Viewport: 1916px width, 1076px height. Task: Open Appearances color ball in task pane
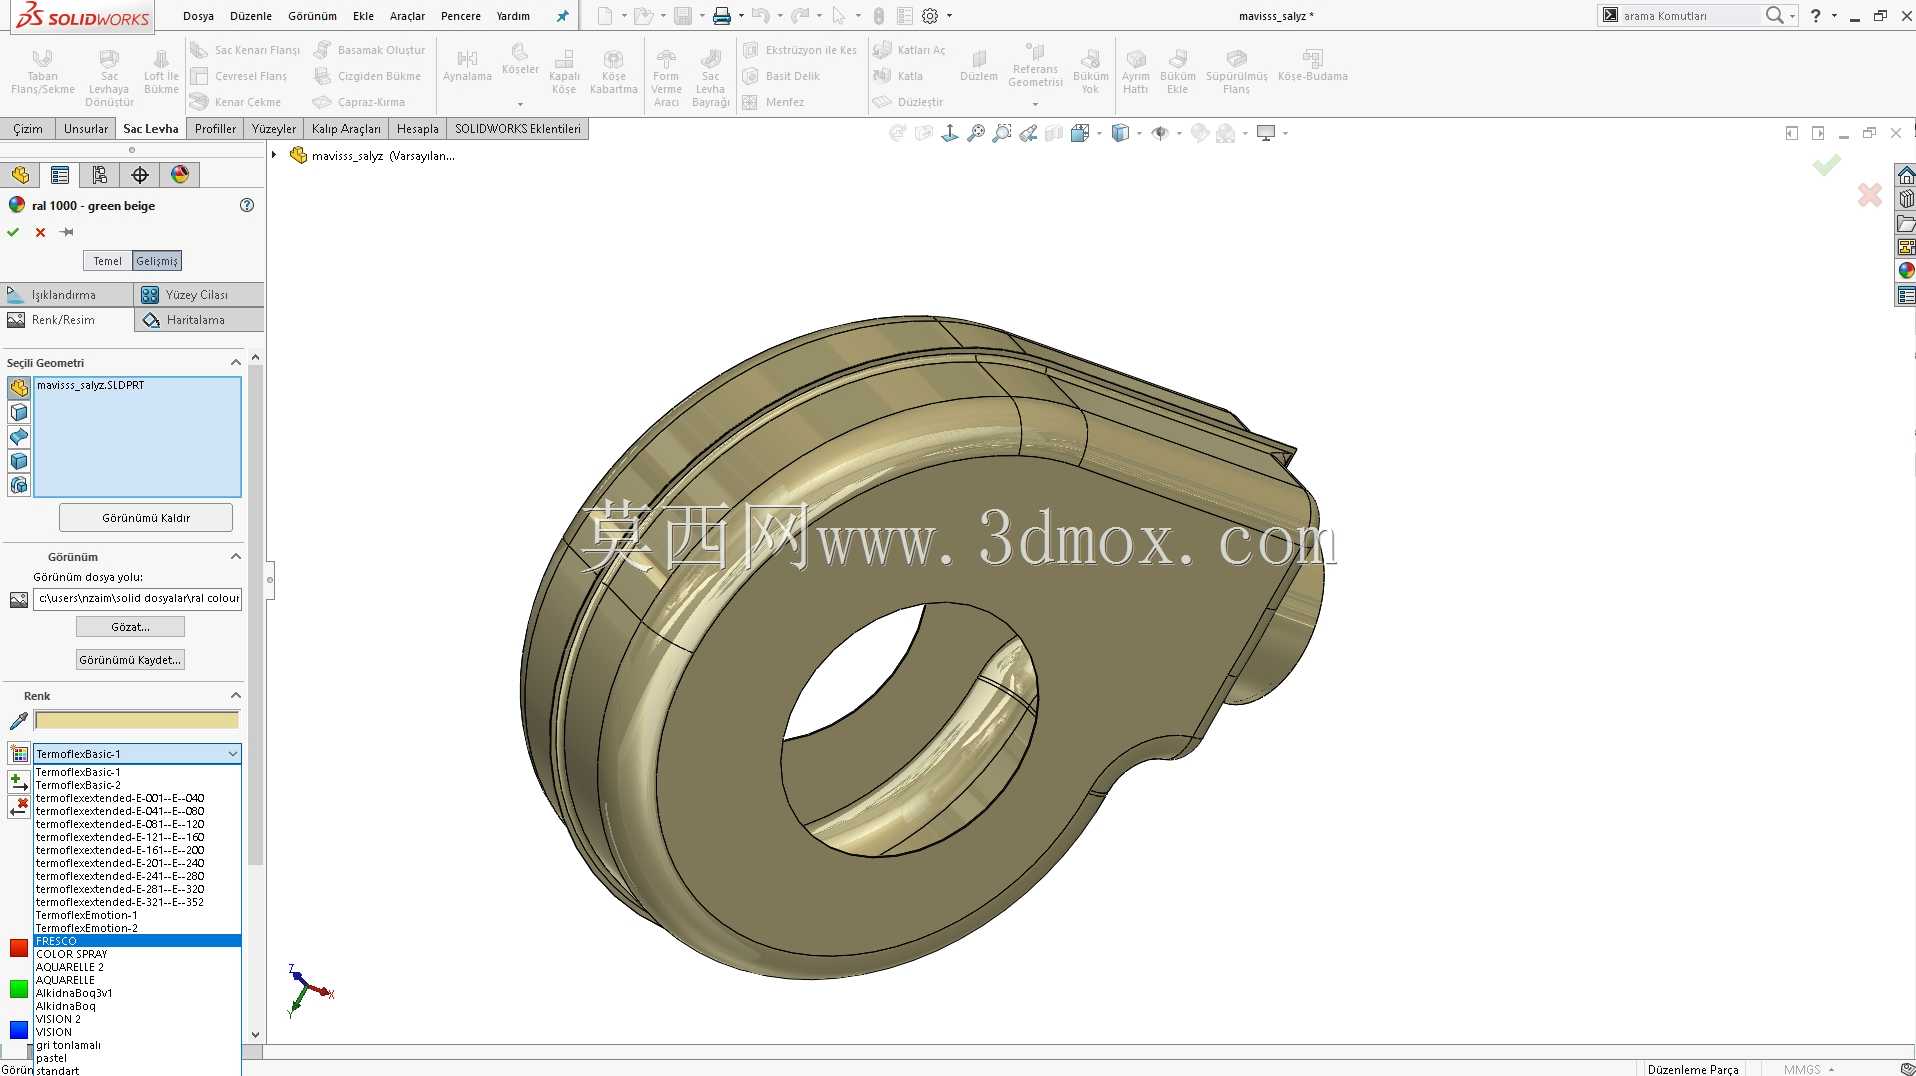click(x=1906, y=270)
